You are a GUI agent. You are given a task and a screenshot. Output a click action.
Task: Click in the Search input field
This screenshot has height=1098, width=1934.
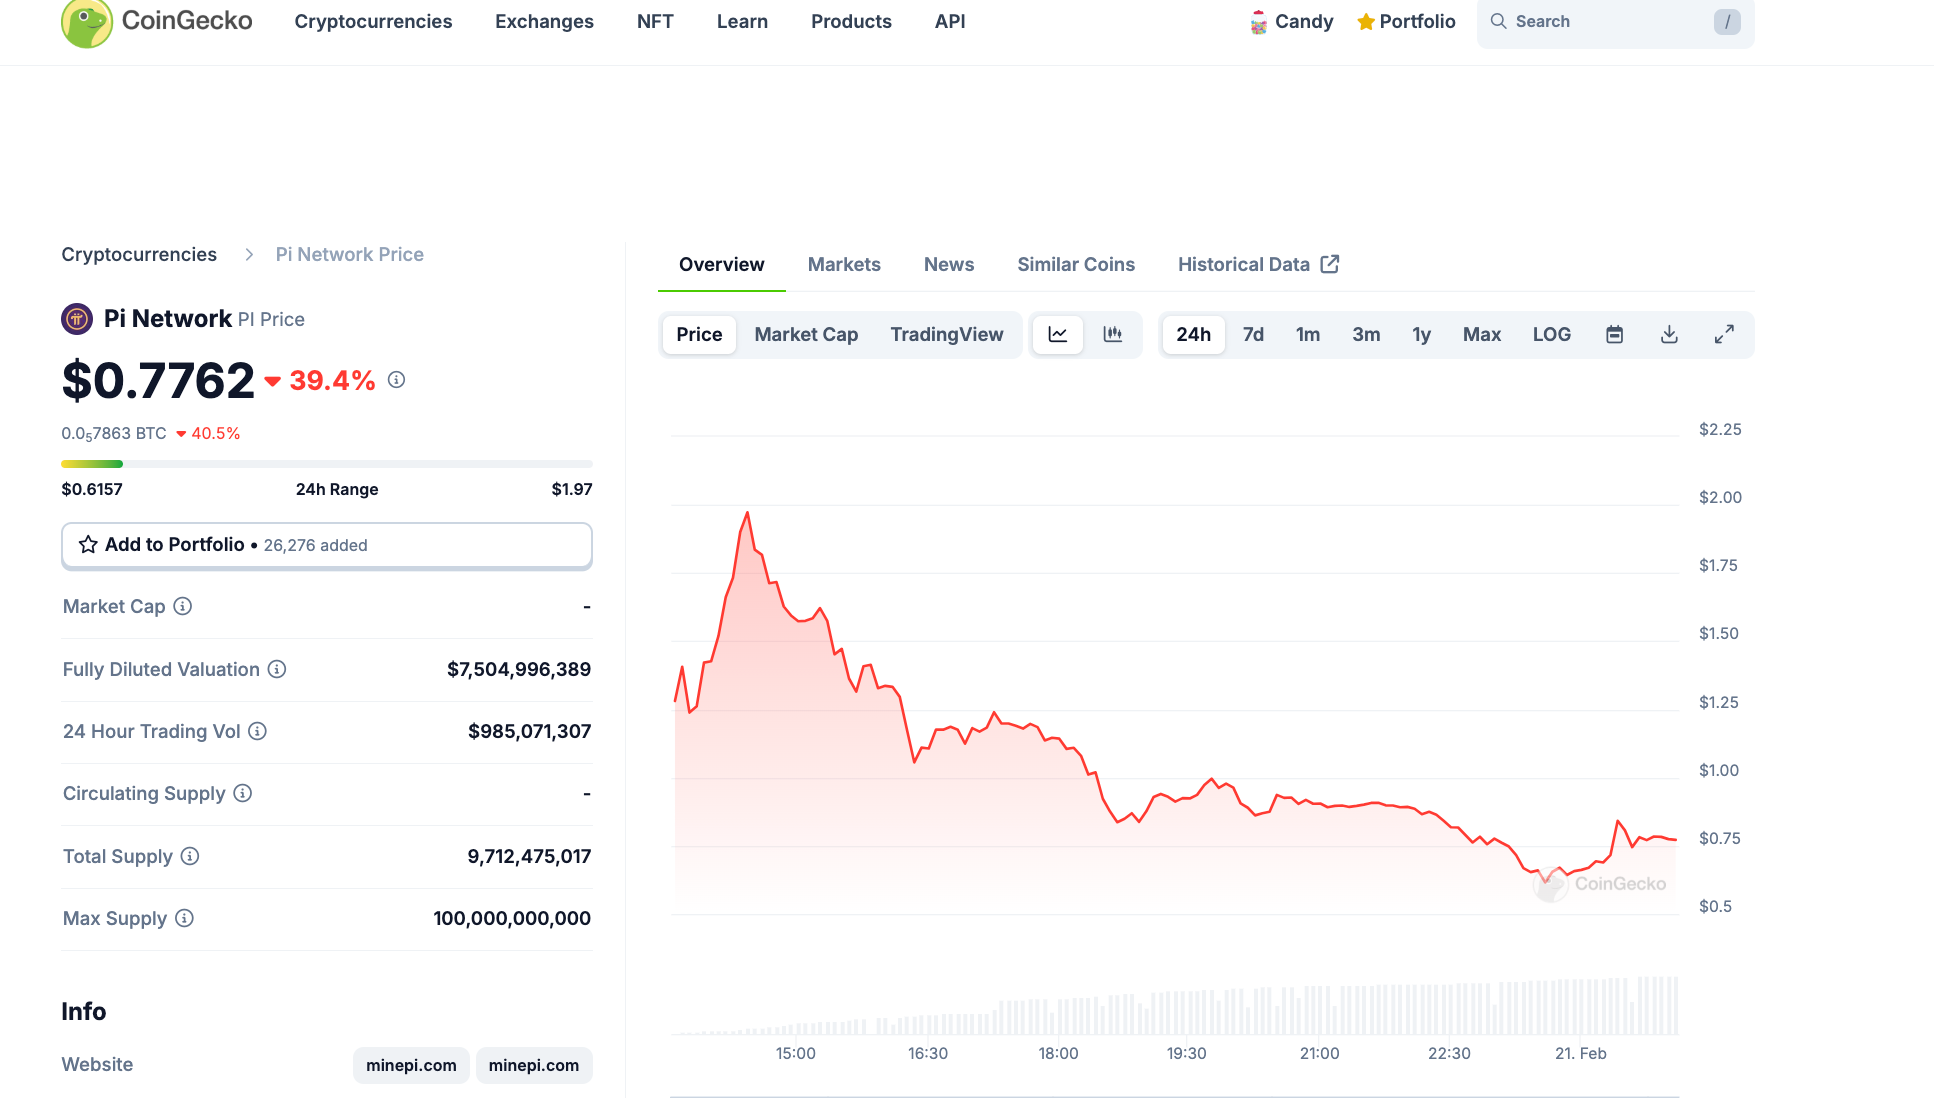tap(1615, 22)
